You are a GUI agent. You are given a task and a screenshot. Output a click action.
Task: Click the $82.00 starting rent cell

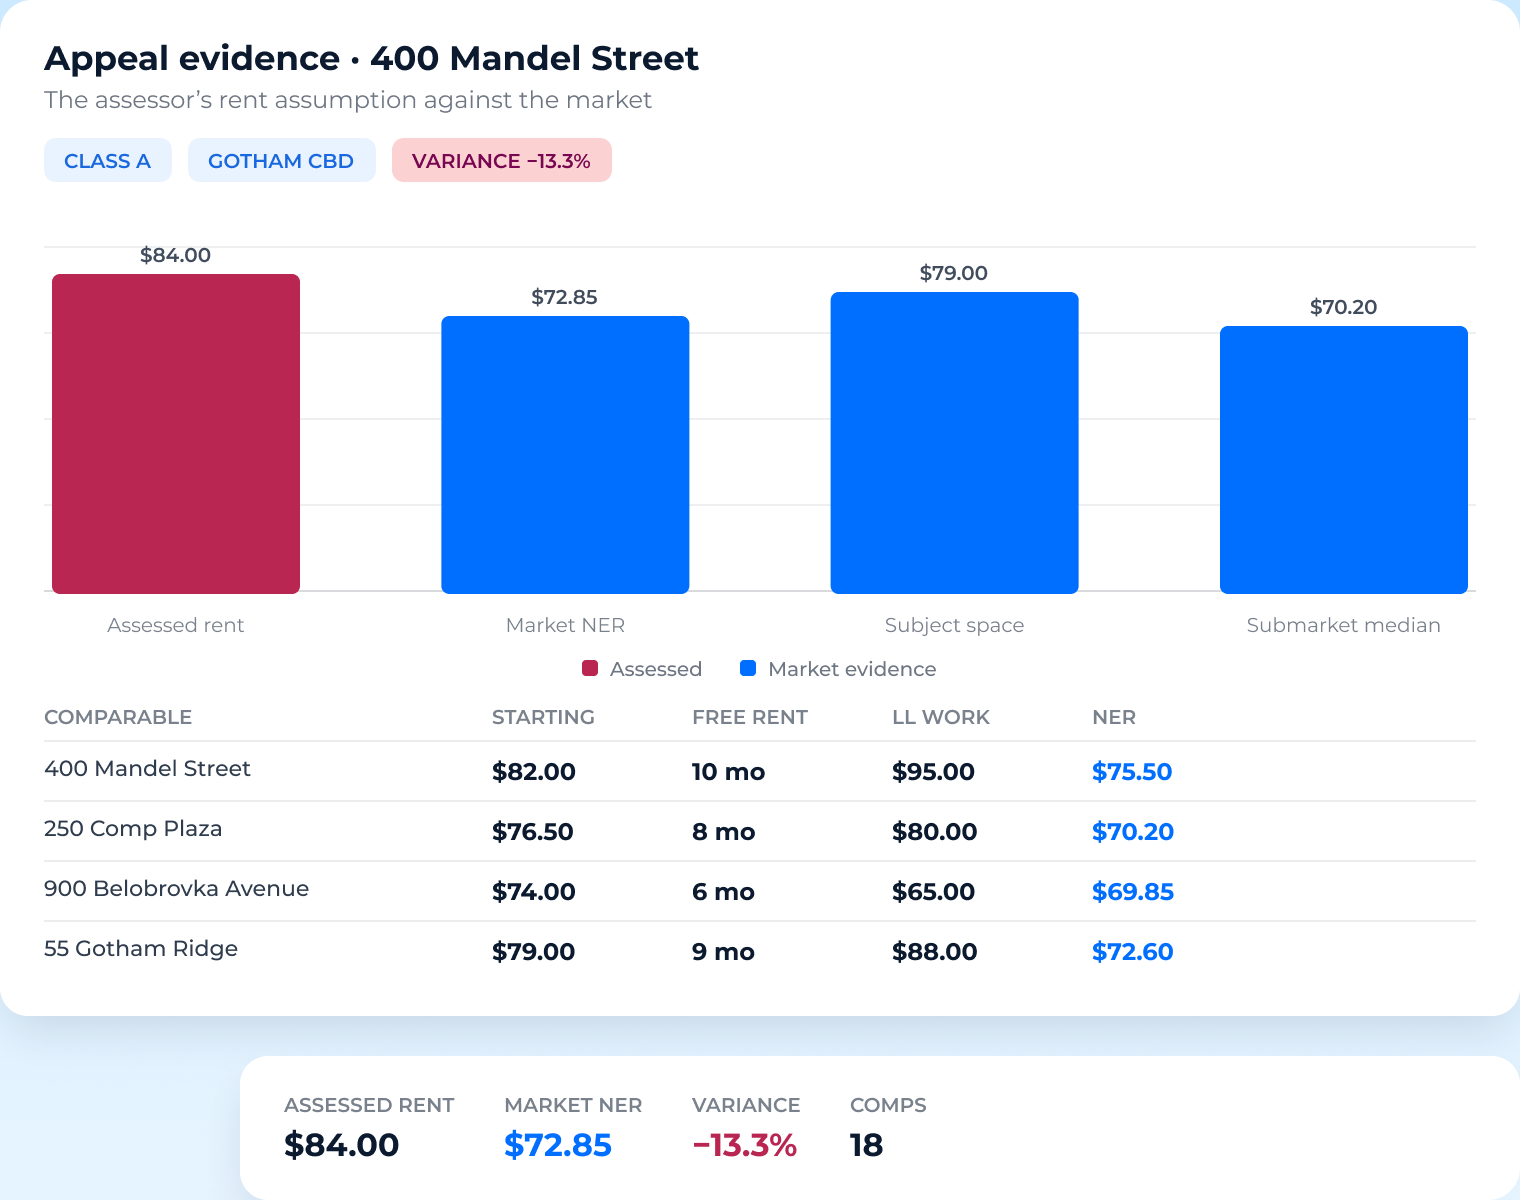534,772
